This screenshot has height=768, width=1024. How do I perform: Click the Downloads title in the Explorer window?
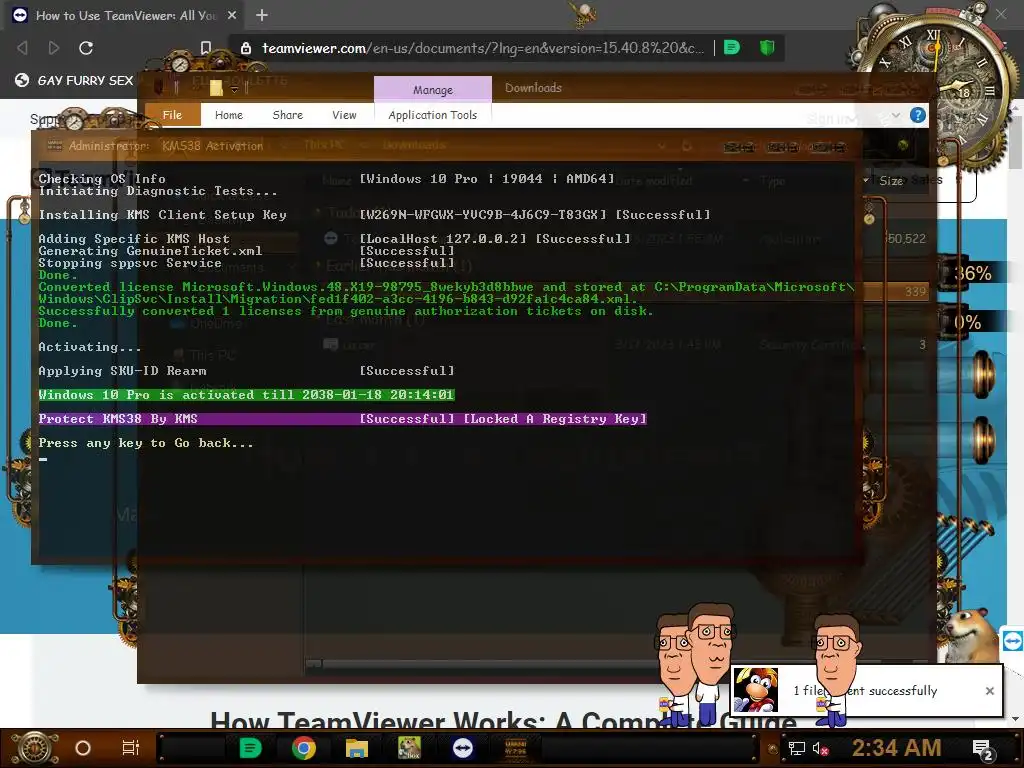(x=533, y=88)
